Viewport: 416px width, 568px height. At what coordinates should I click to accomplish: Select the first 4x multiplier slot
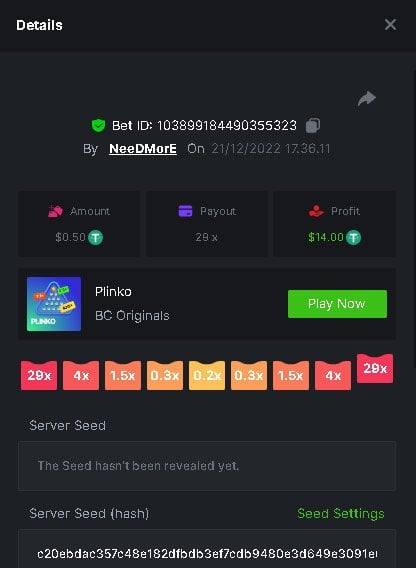[x=81, y=375]
